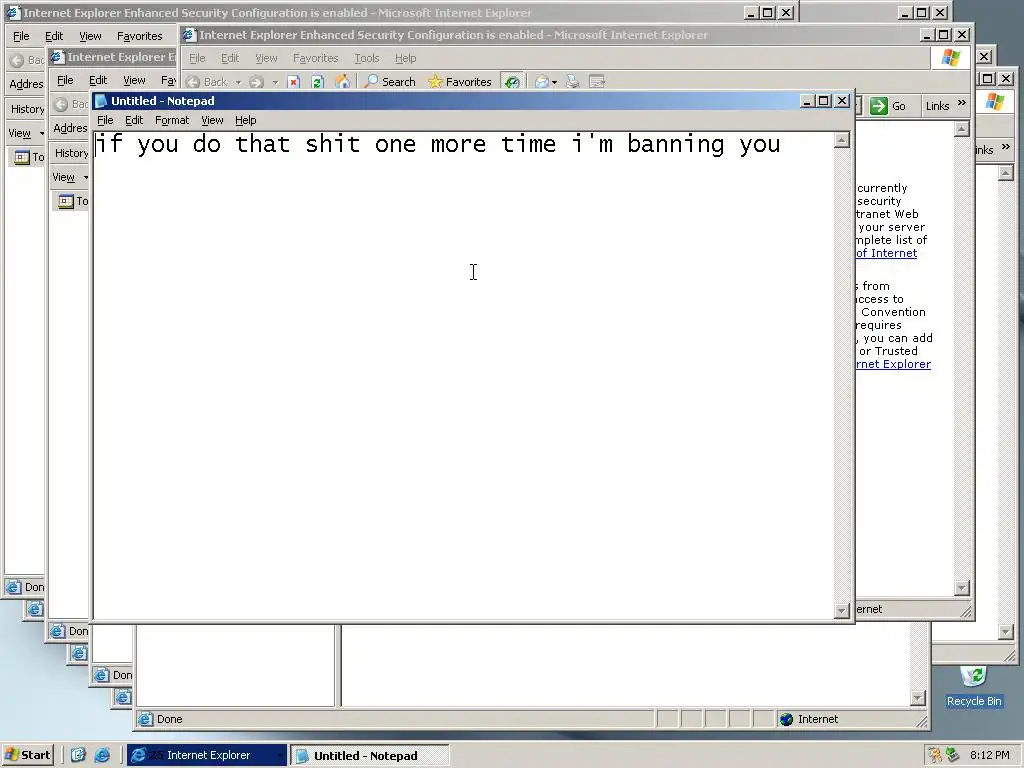This screenshot has height=768, width=1024.
Task: Select calendar Today item in rearmost History pane
Action: tap(29, 157)
